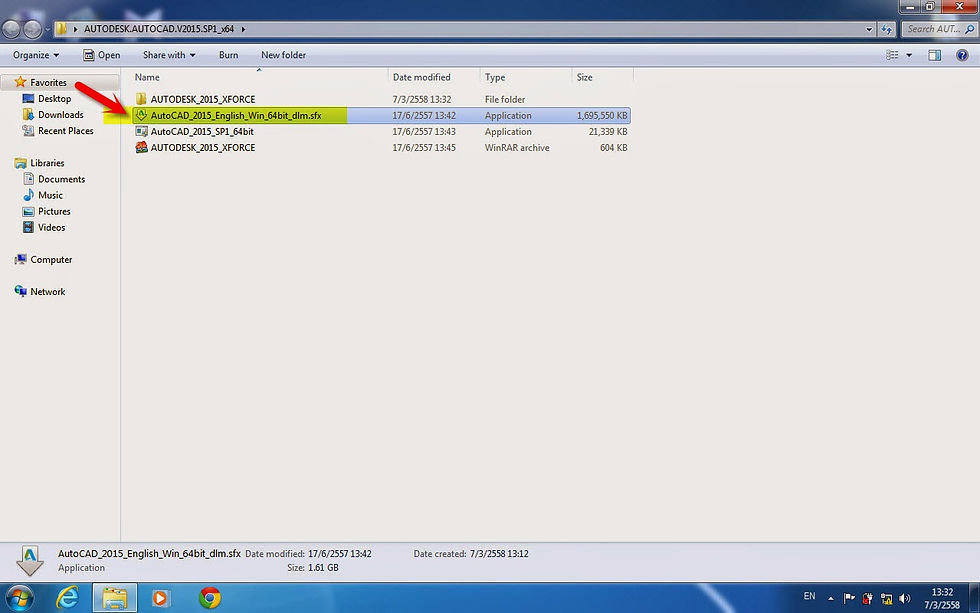Click the 7/3/2558 13:32 date cell
The image size is (980, 613).
coord(422,99)
